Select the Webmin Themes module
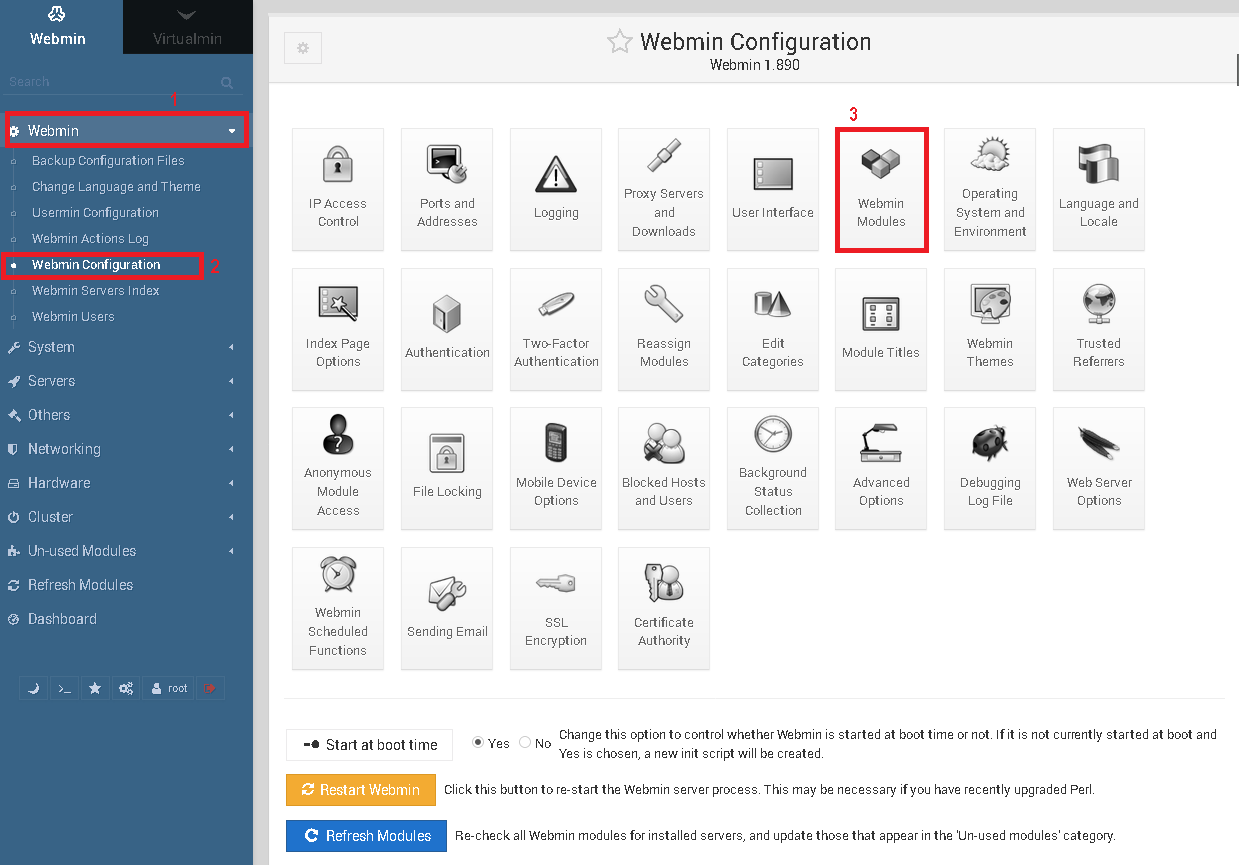The height and width of the screenshot is (865, 1239). coord(989,329)
